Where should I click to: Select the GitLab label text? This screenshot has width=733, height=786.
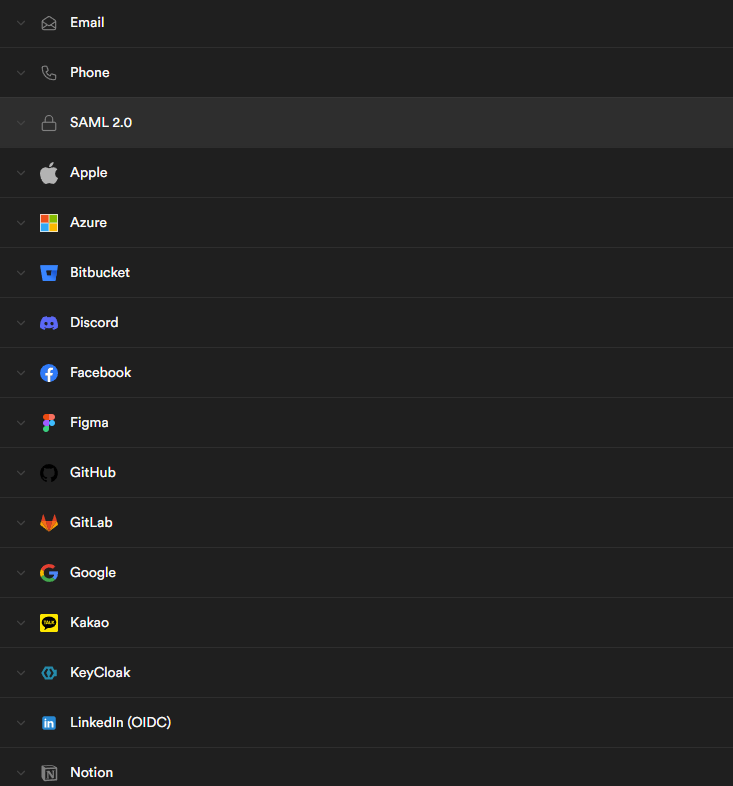click(x=91, y=523)
